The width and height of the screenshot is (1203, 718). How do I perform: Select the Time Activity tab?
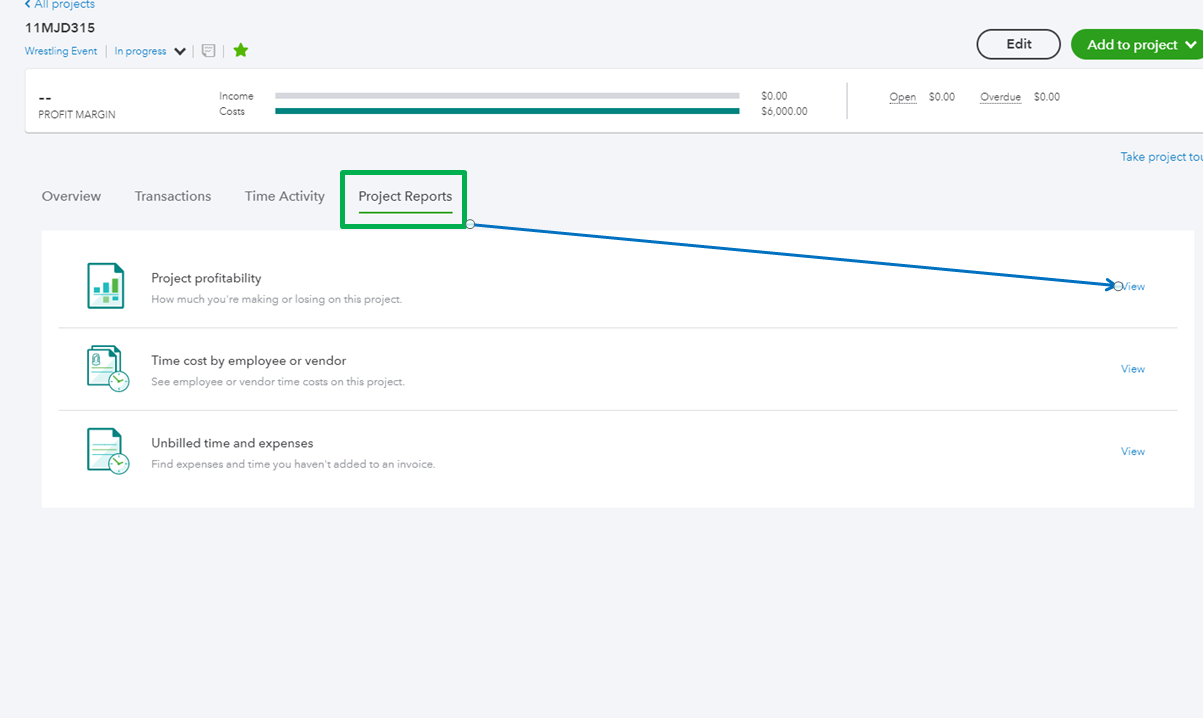pyautogui.click(x=285, y=196)
